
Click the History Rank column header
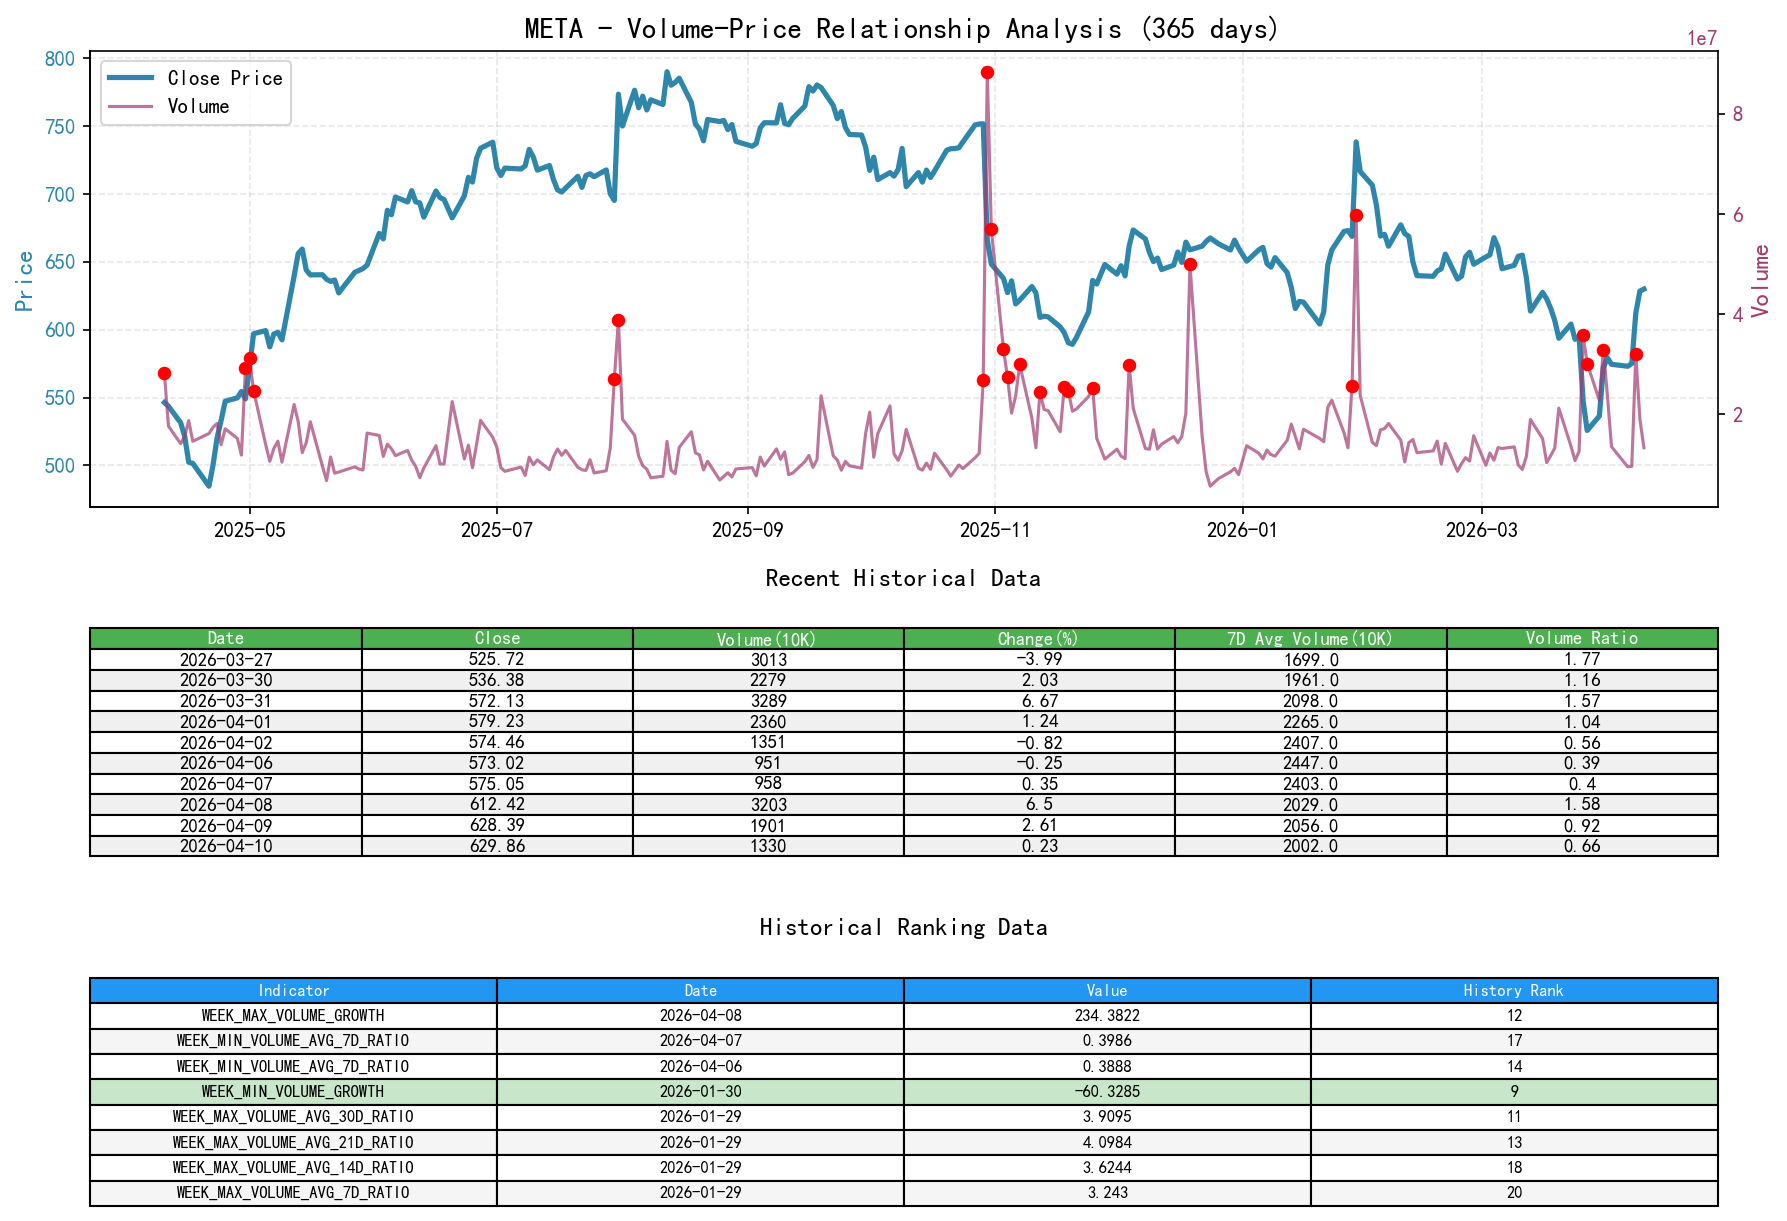point(1514,991)
